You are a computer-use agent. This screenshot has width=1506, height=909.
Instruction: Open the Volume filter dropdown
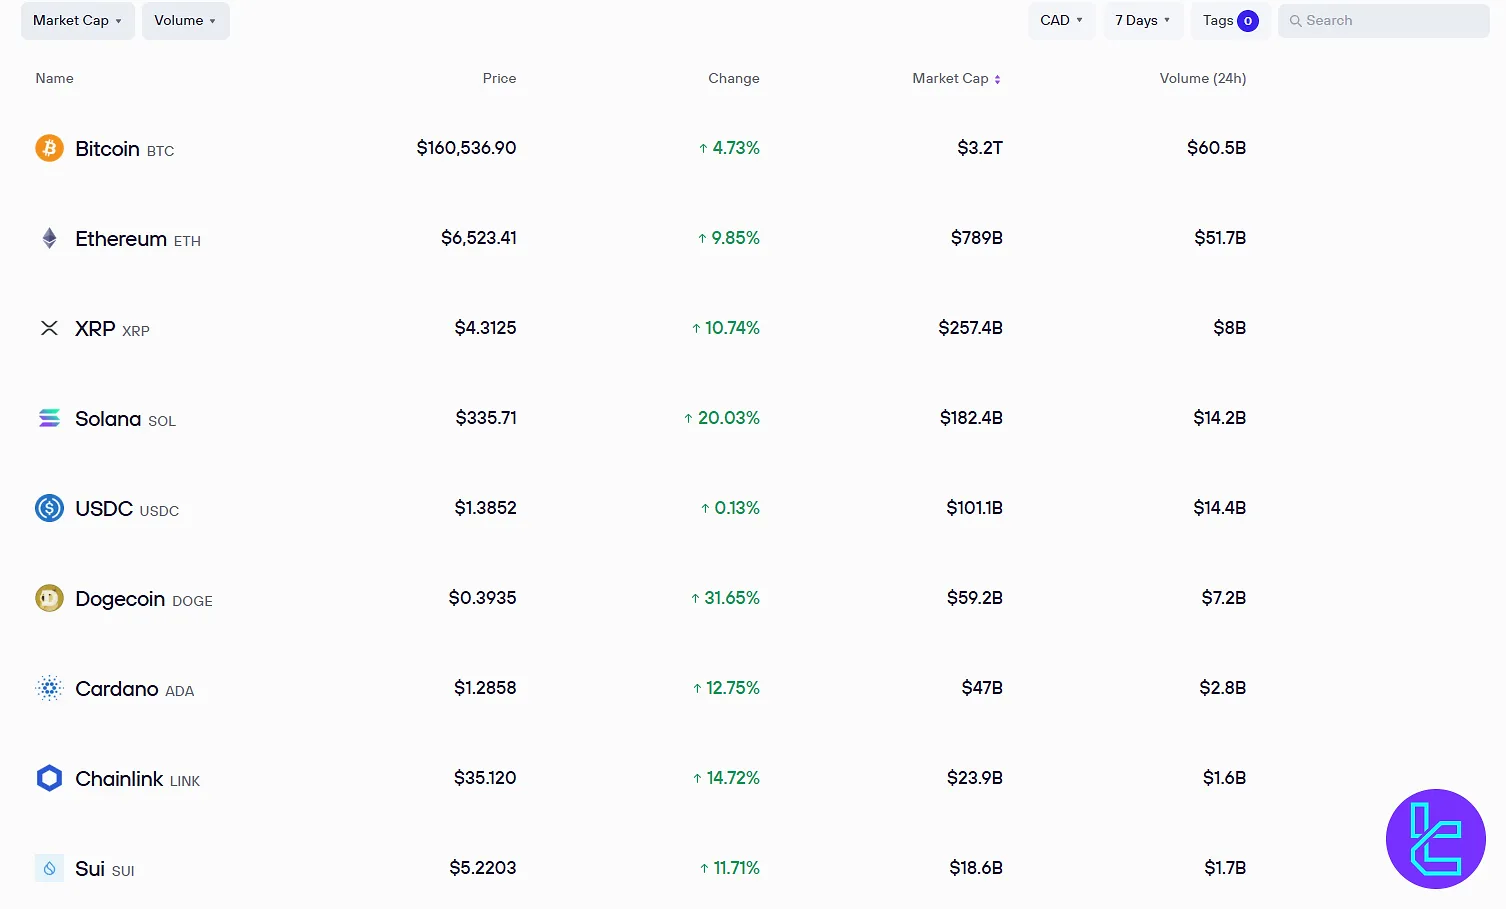186,21
